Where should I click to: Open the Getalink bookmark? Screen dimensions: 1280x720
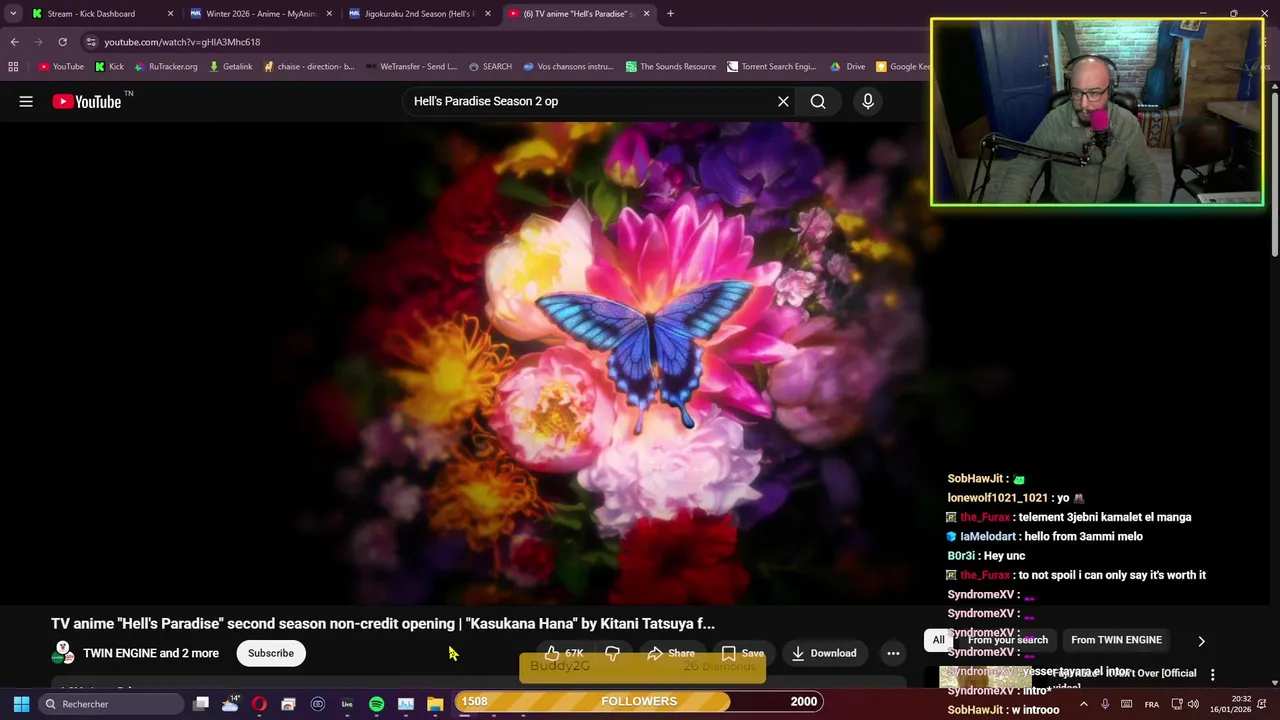(x=231, y=67)
